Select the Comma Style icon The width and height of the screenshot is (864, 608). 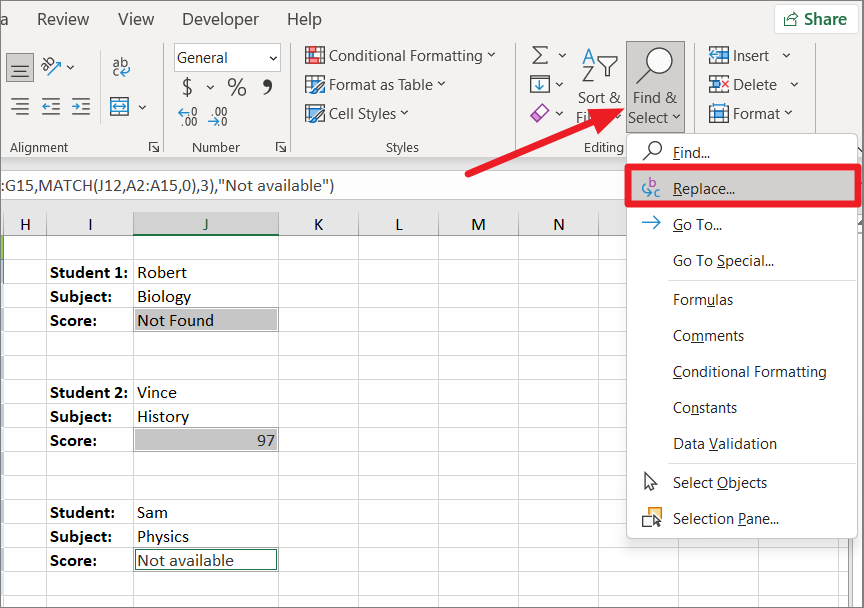pyautogui.click(x=266, y=88)
